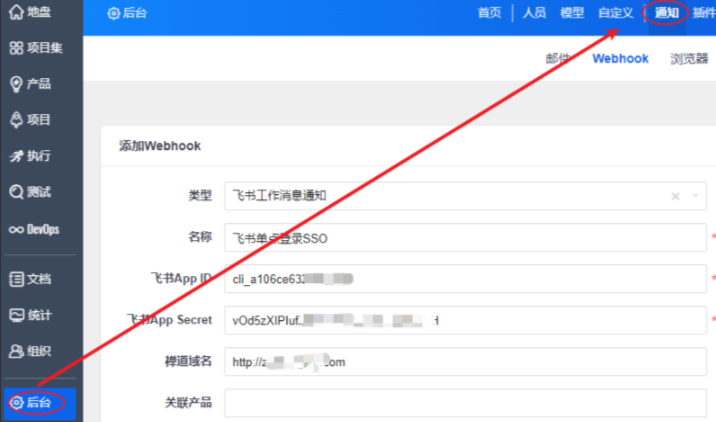This screenshot has height=422, width=716.
Task: Click the 类型 field label
Action: (x=200, y=195)
